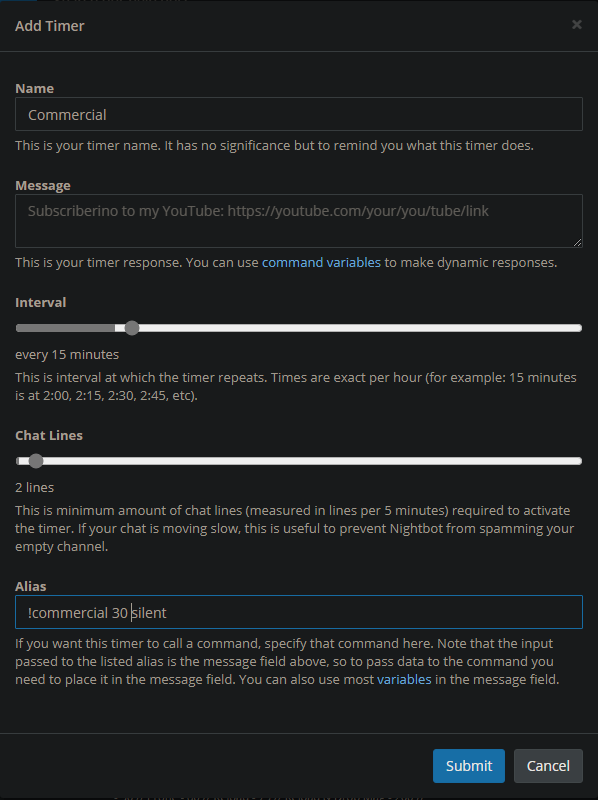Screen dimensions: 598x800
Task: Cancel adding the timer
Action: click(548, 766)
